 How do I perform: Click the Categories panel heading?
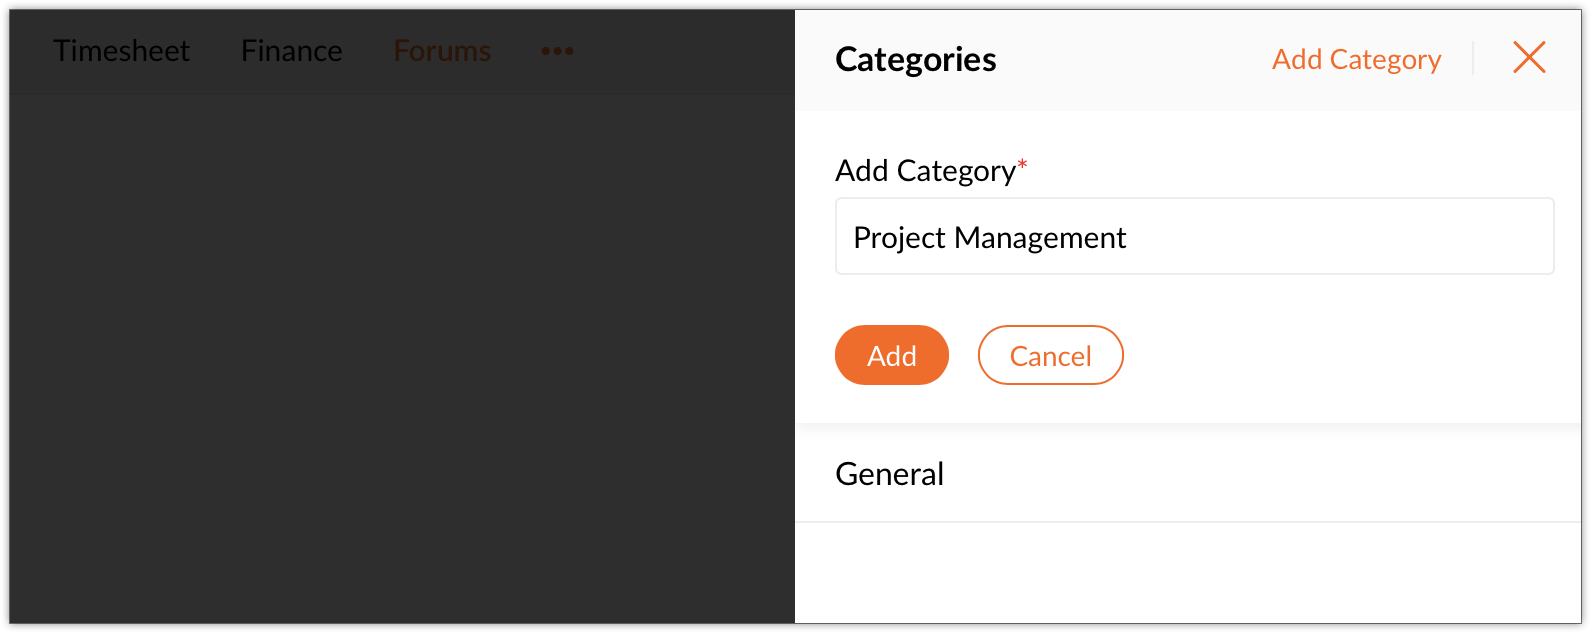(x=915, y=60)
